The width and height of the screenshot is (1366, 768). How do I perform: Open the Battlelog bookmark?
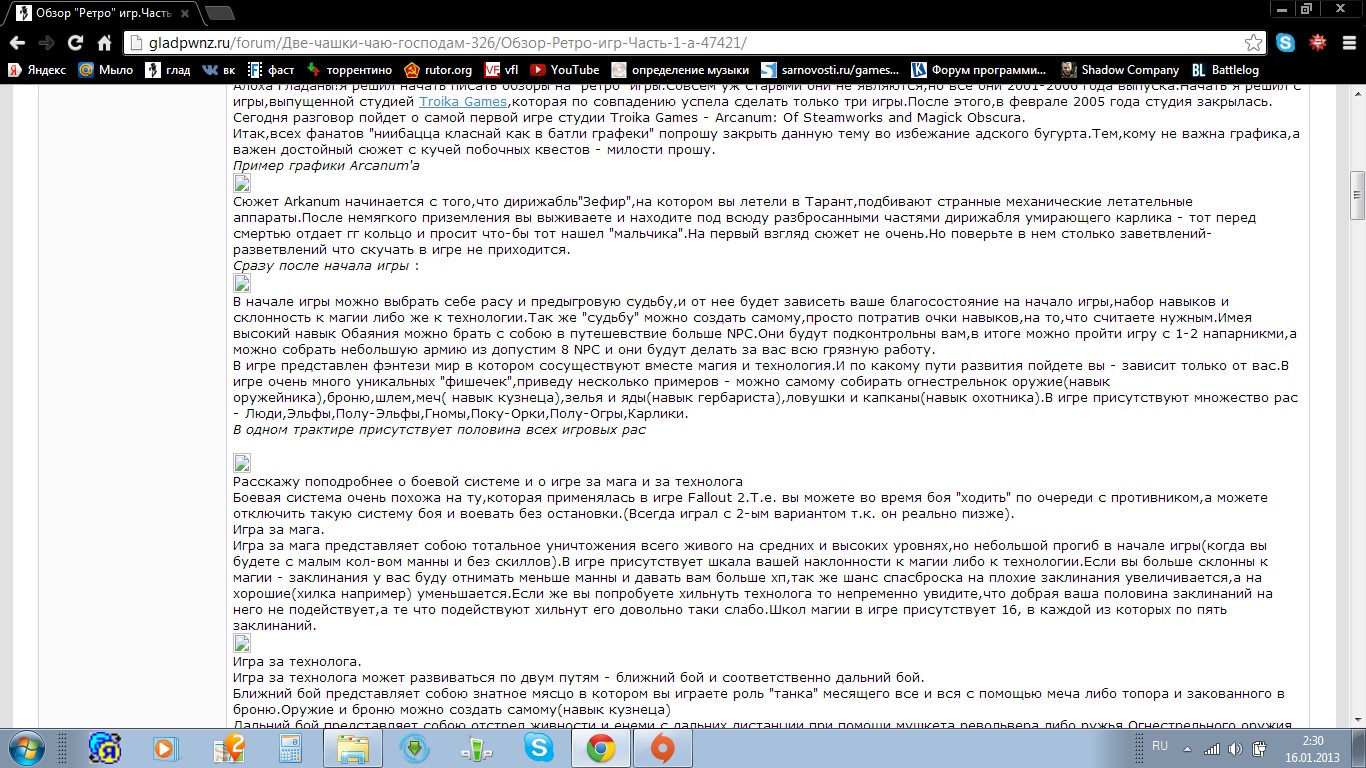pyautogui.click(x=1225, y=70)
